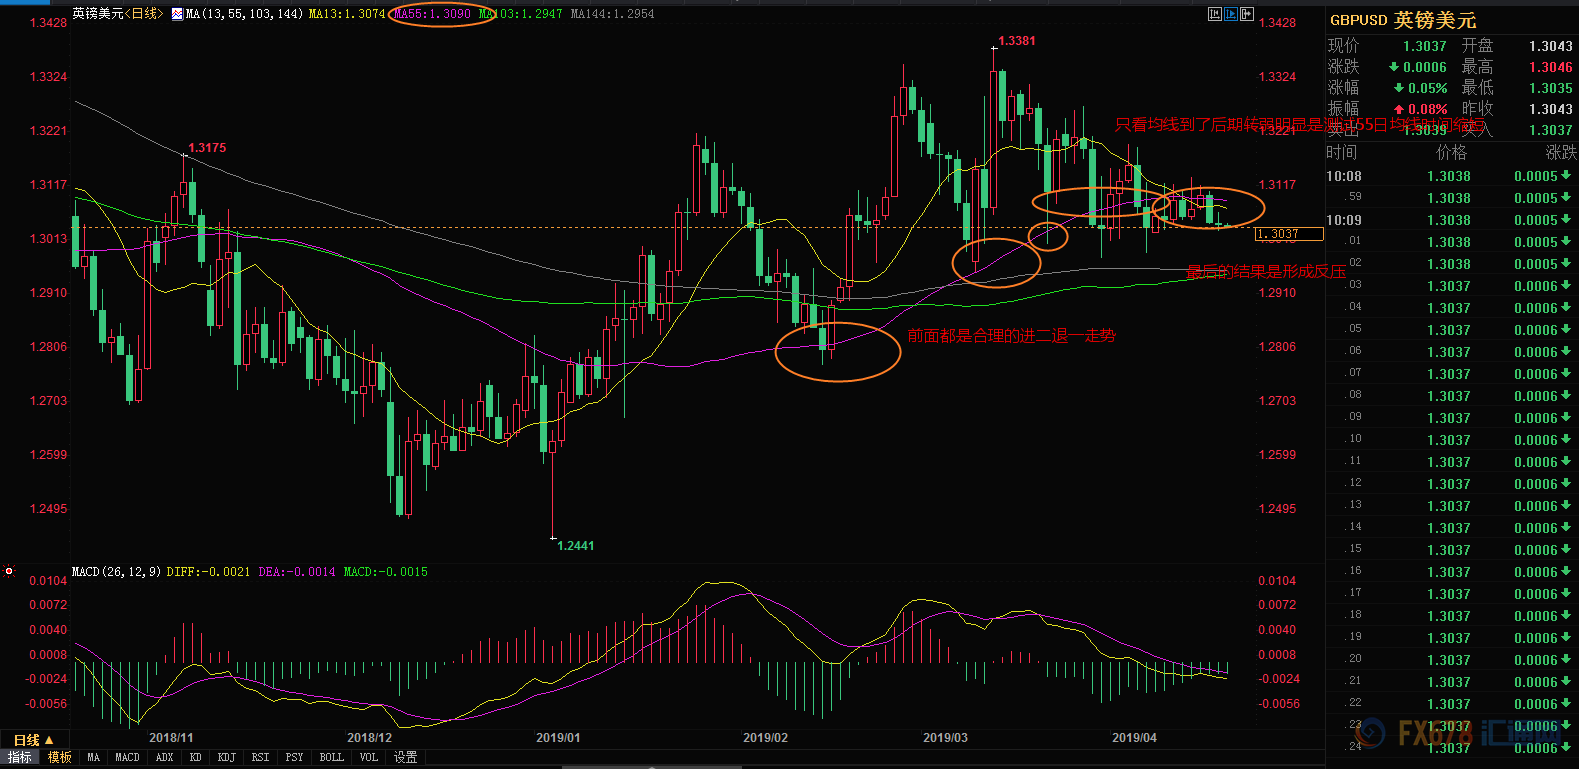
Task: Click the chart title 英镑美元
Action: (98, 14)
